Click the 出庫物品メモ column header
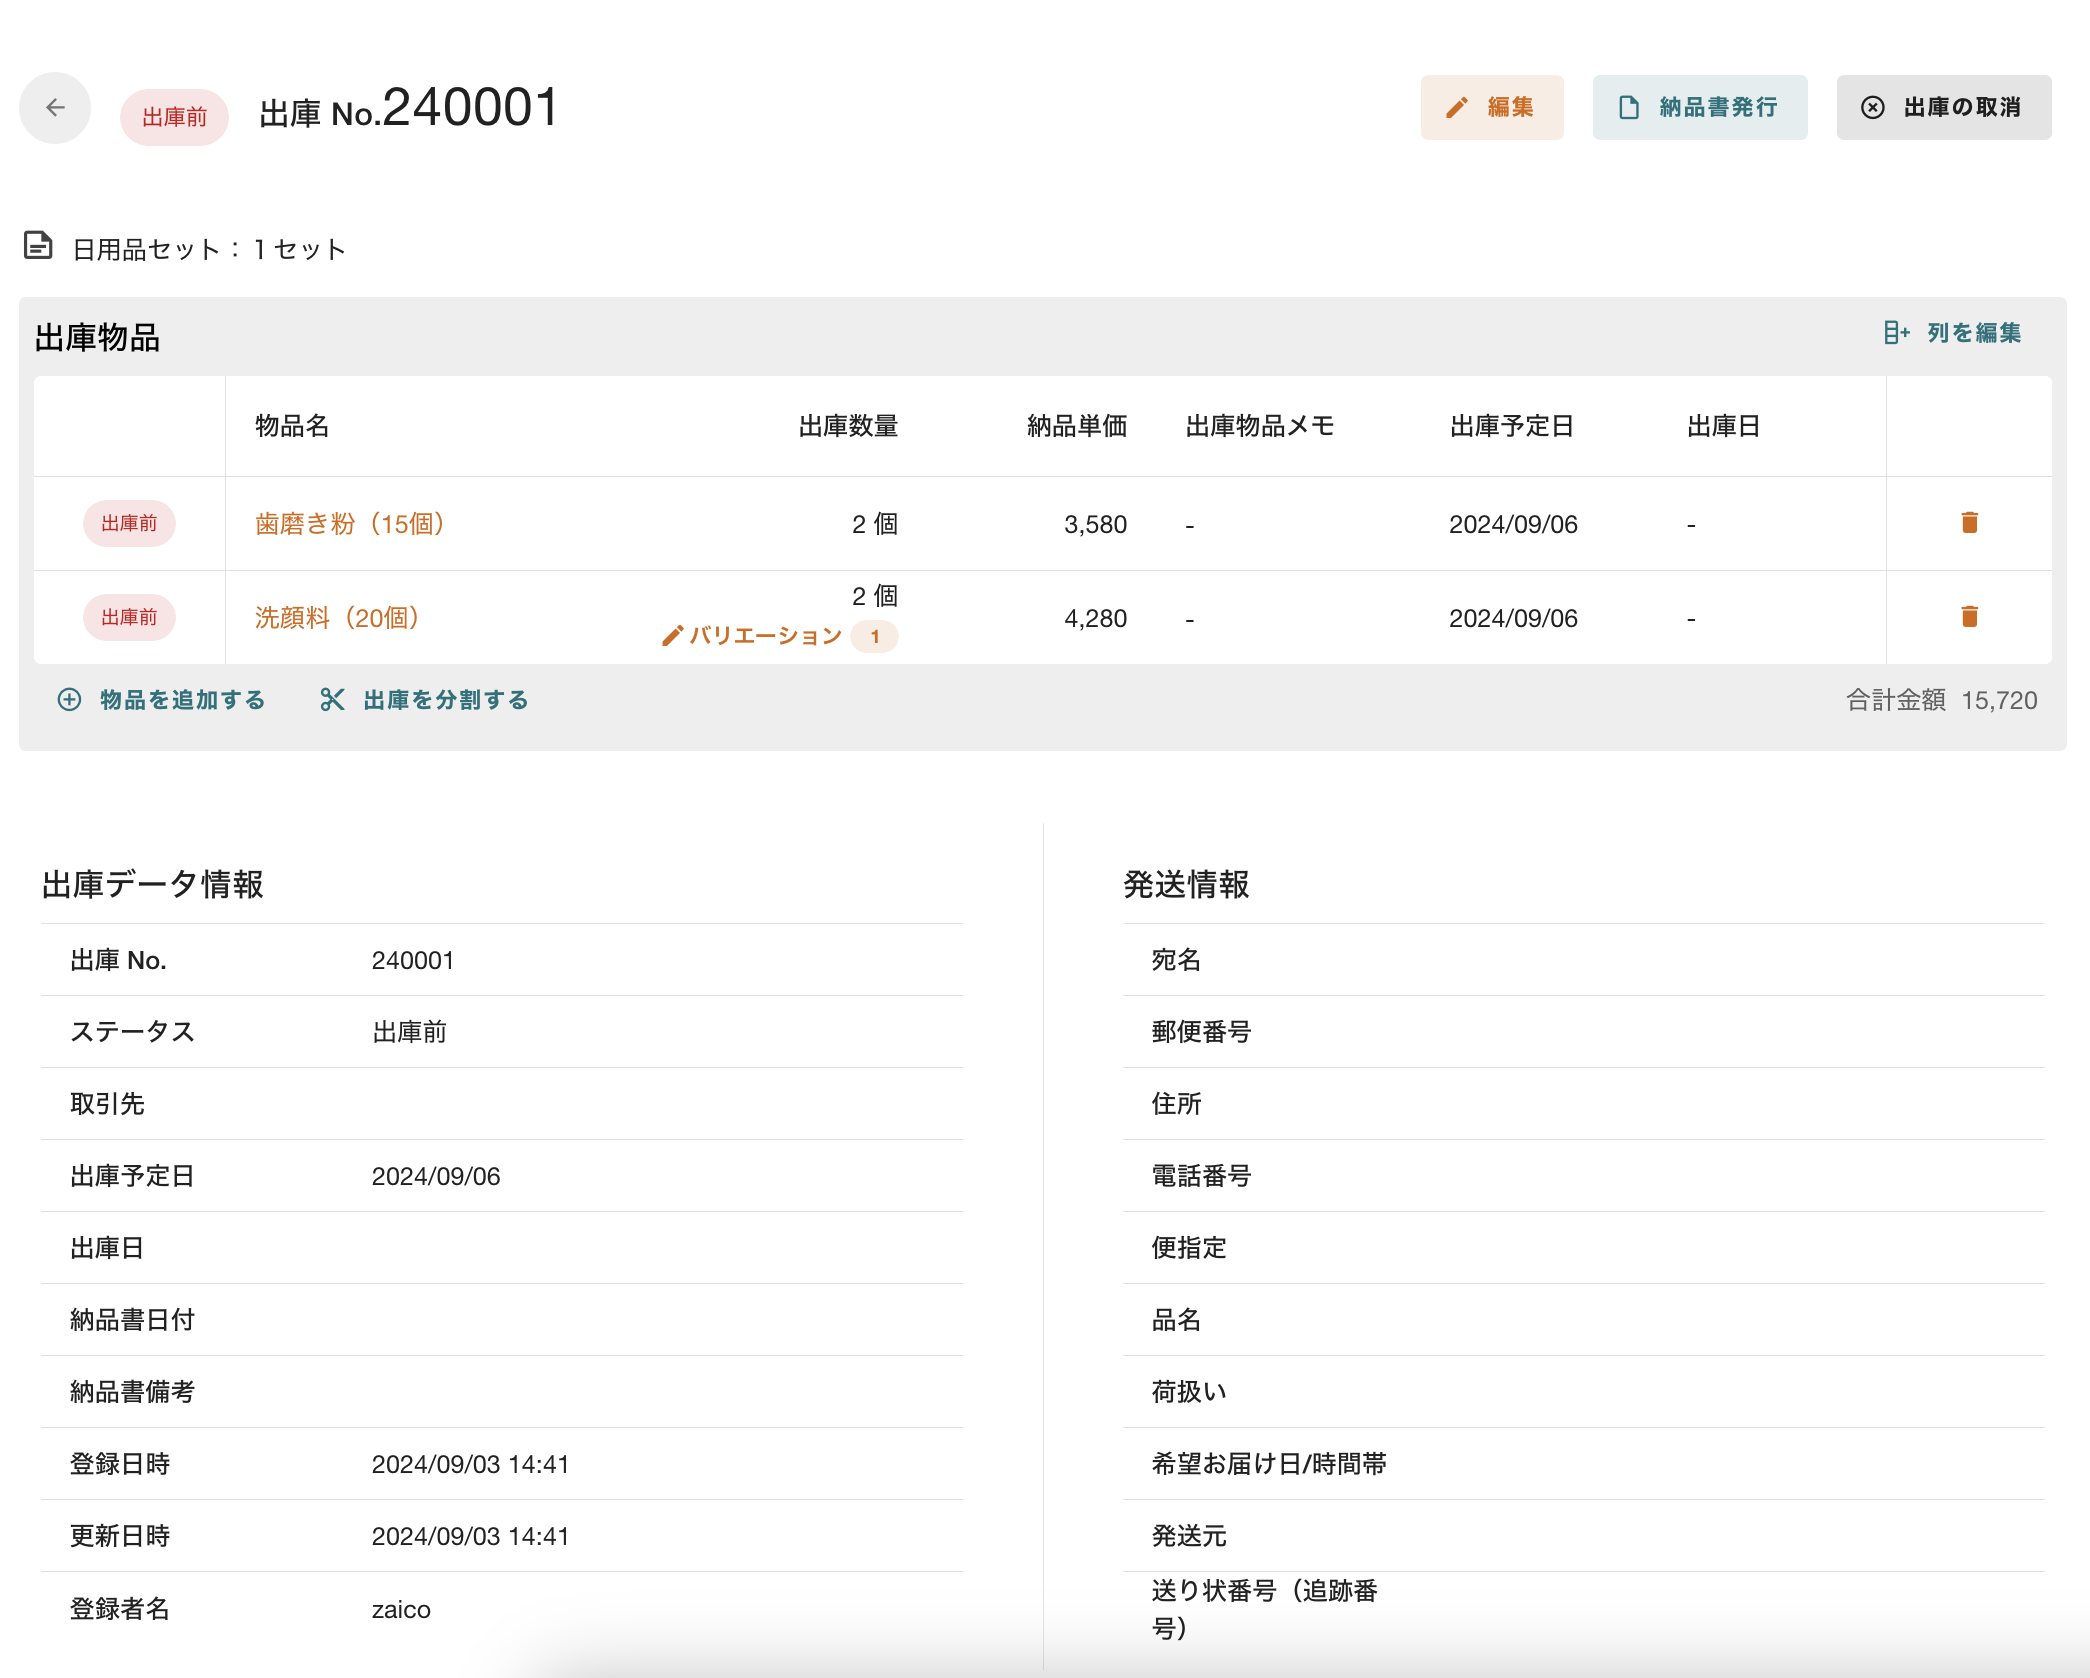The width and height of the screenshot is (2090, 1678). (x=1260, y=426)
